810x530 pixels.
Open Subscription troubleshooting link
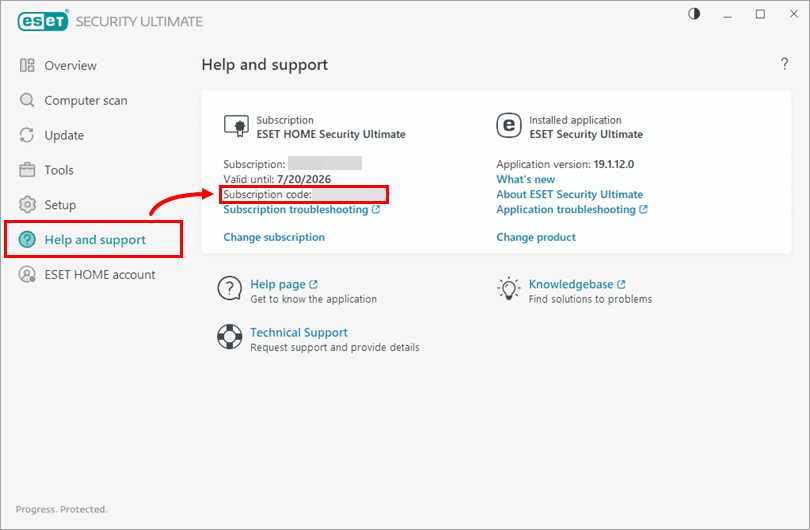295,210
